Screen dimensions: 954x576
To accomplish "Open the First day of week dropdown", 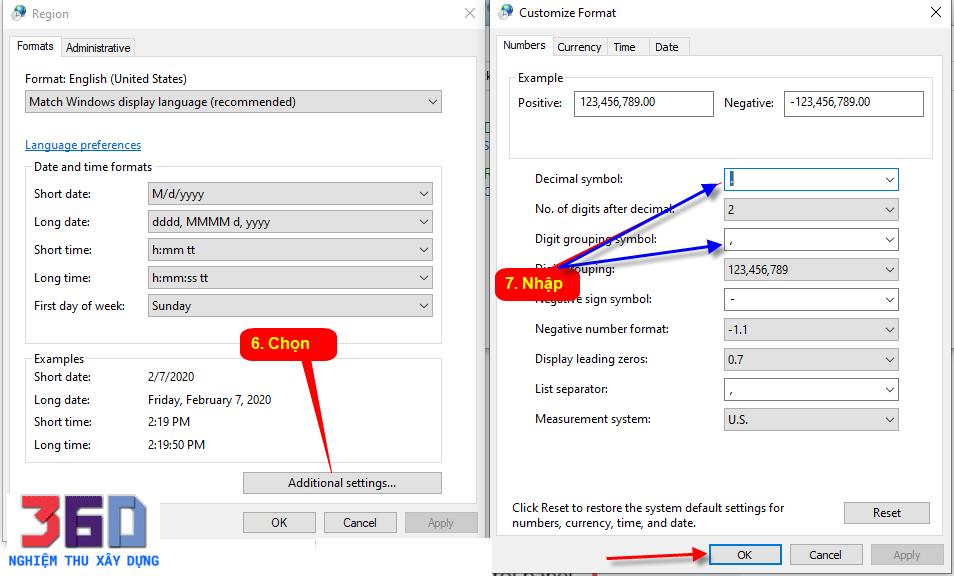I will coord(424,306).
